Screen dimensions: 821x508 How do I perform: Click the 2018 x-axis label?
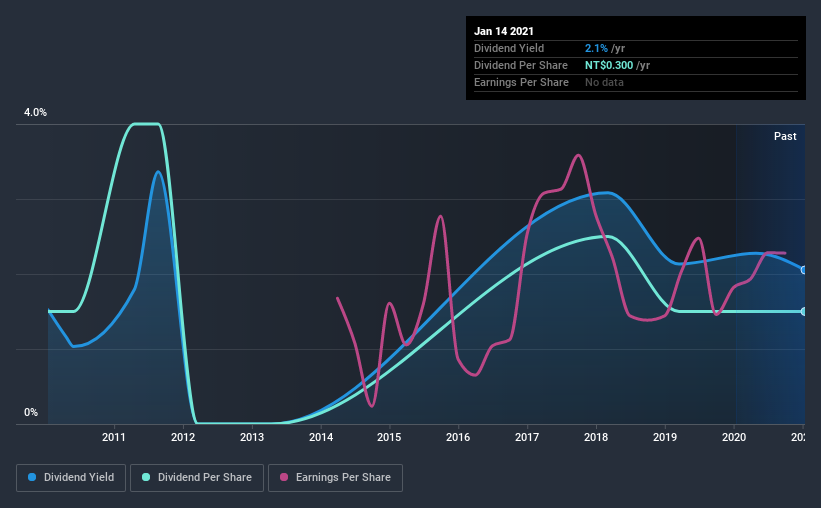[596, 437]
